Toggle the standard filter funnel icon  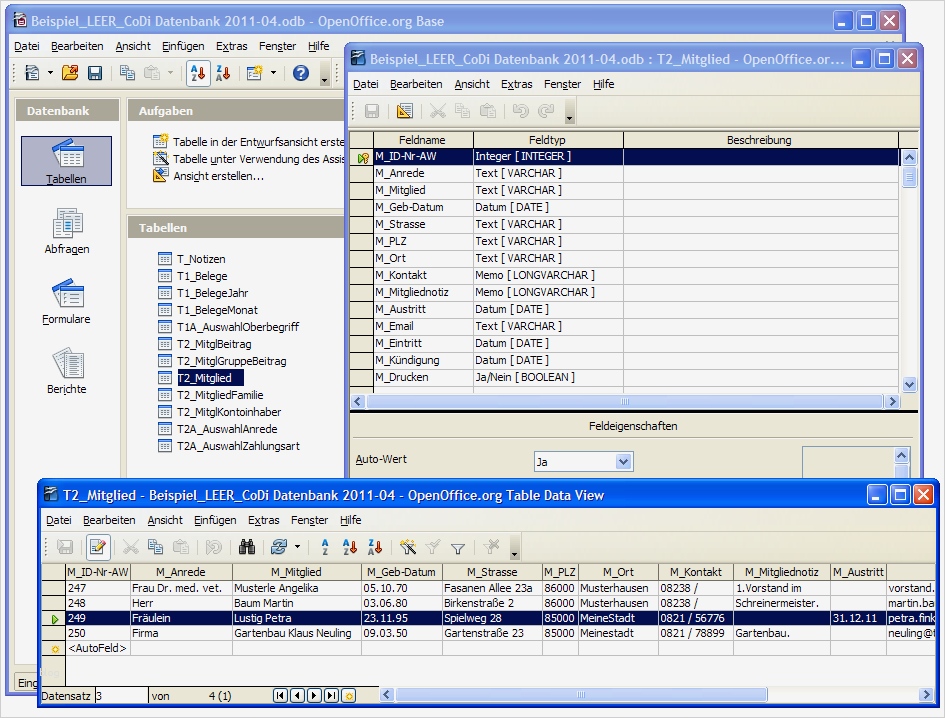tap(458, 547)
